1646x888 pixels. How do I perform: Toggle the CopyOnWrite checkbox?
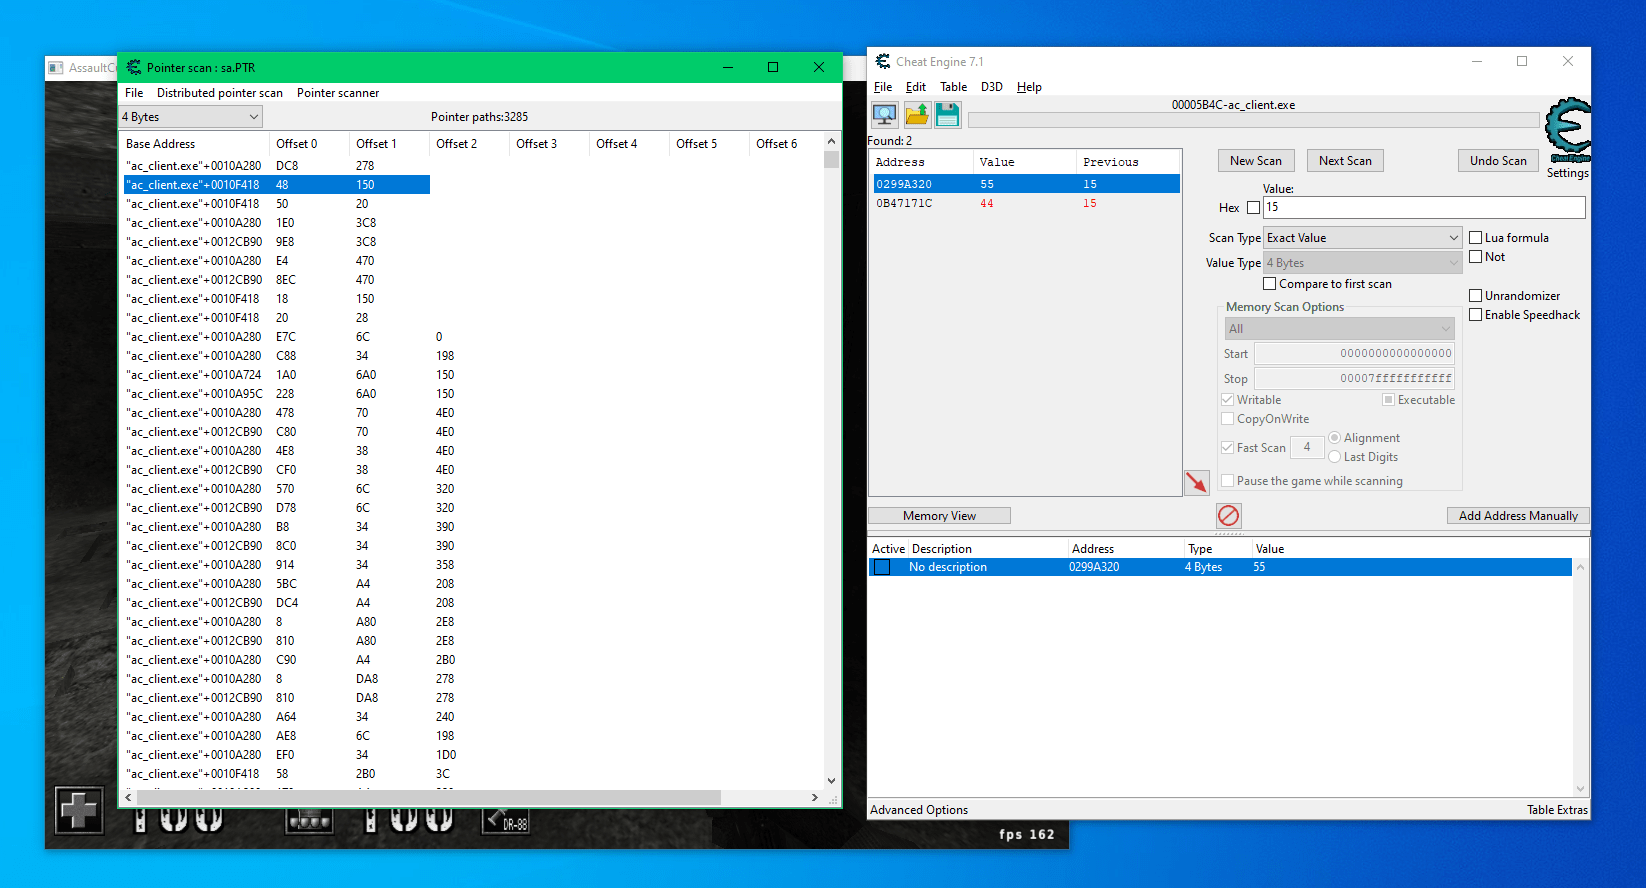pyautogui.click(x=1227, y=419)
